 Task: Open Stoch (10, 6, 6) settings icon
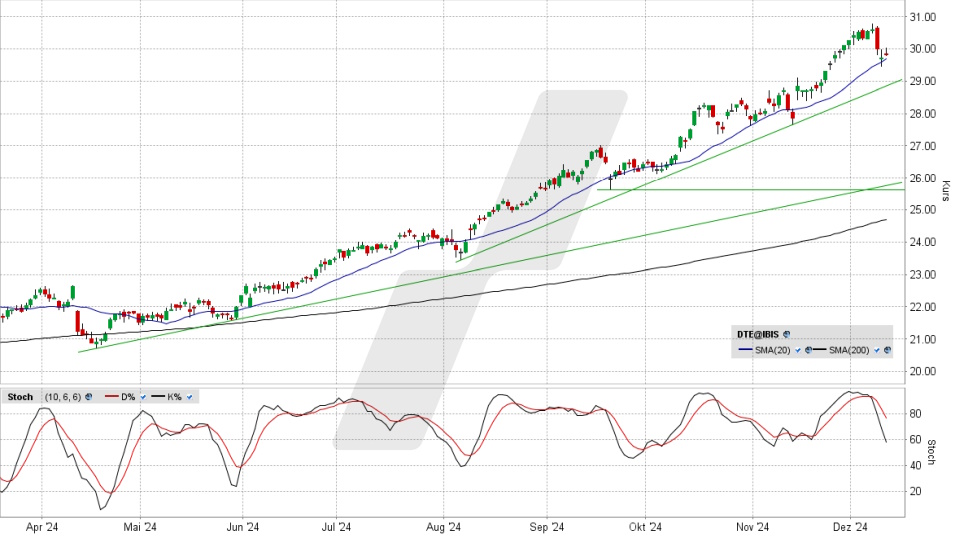click(89, 397)
